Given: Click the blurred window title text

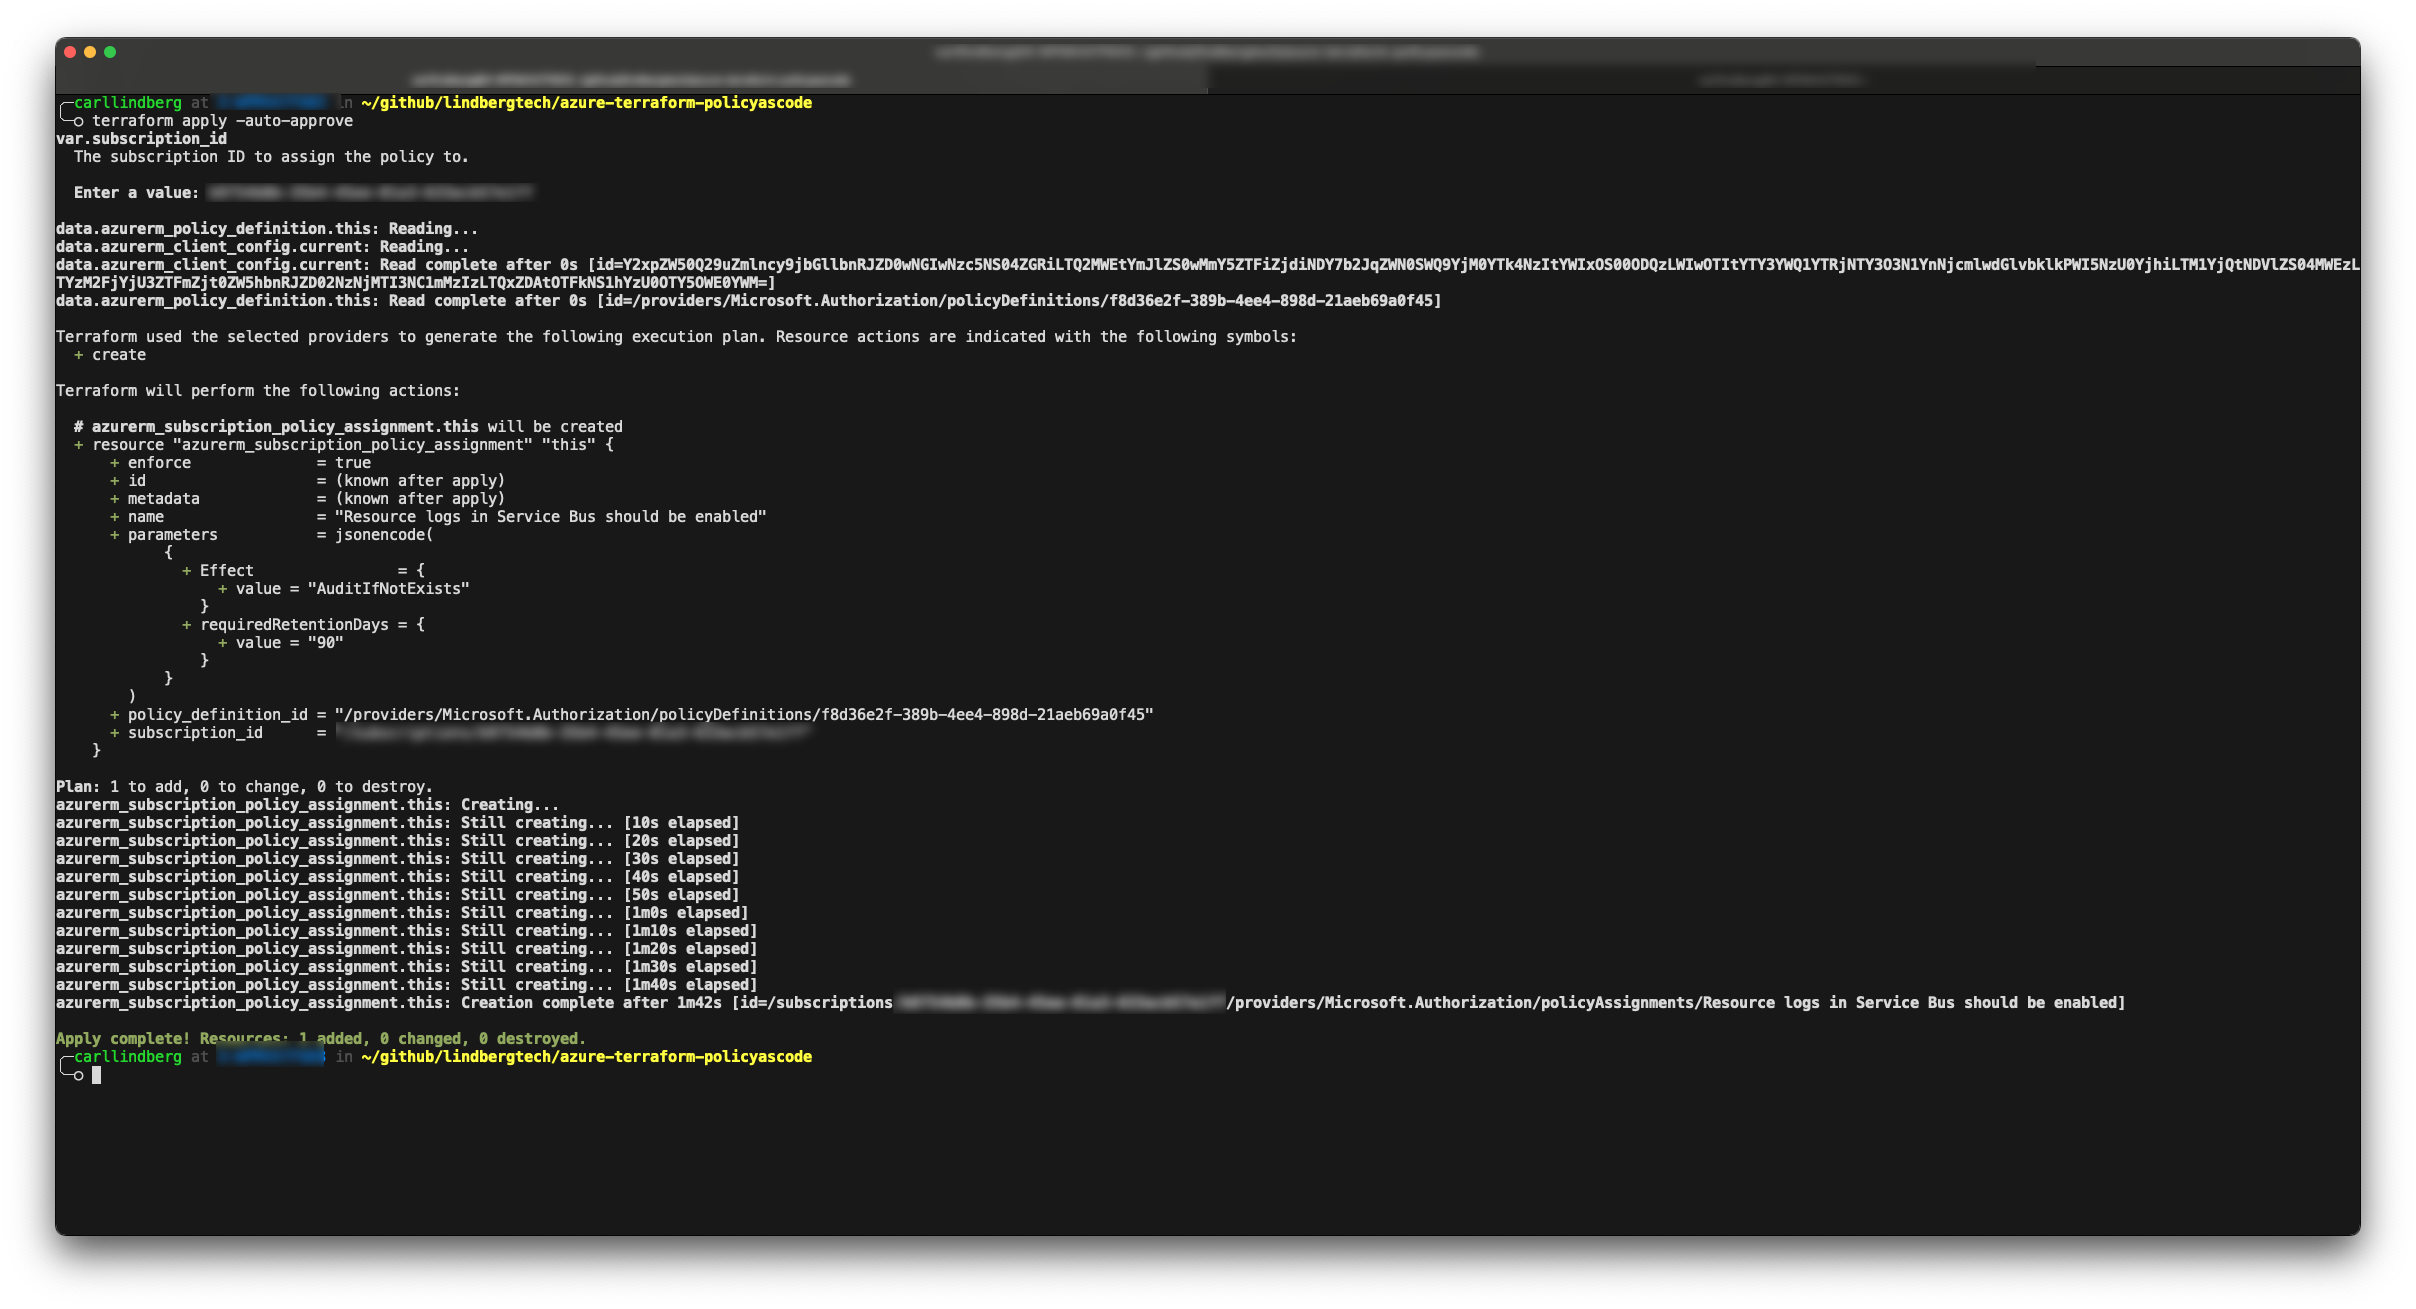Looking at the screenshot, I should click(x=1207, y=52).
